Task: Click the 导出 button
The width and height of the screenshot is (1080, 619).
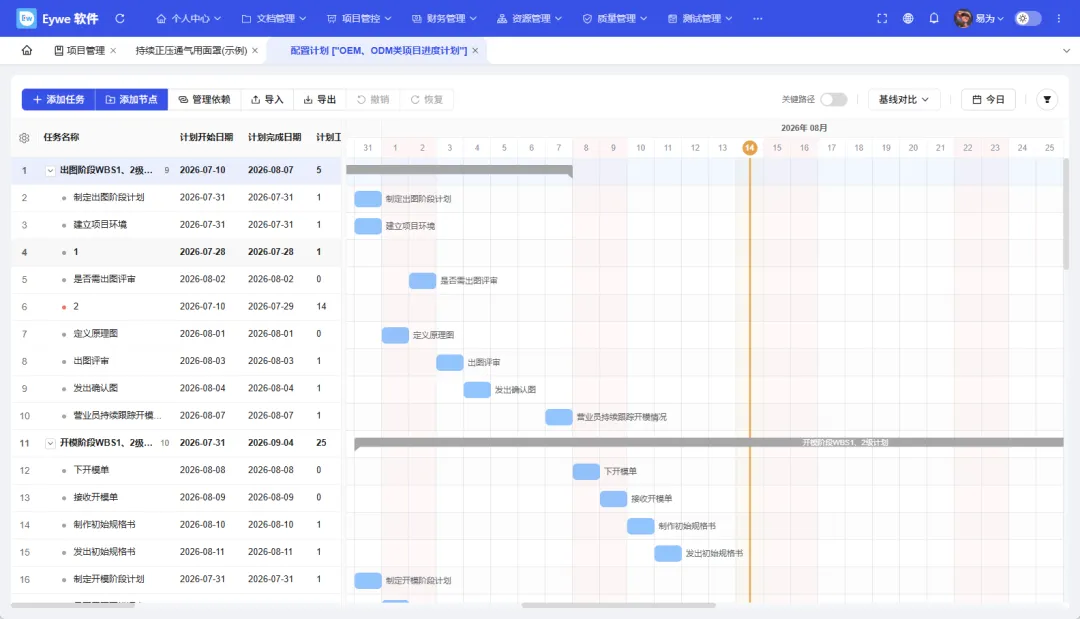Action: 320,100
